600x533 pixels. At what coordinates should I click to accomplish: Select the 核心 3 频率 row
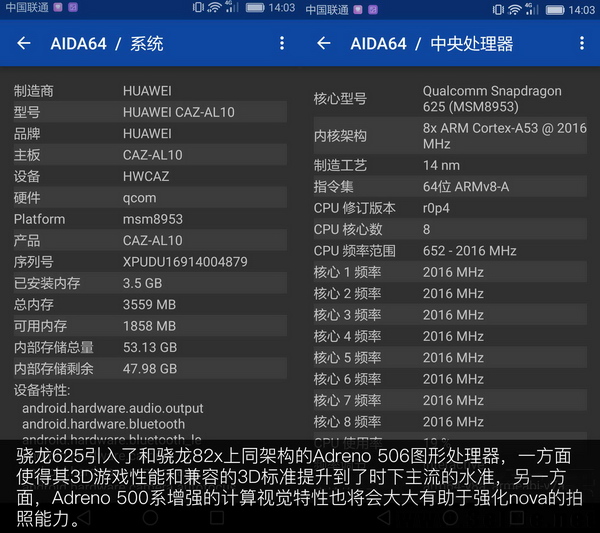coord(450,315)
